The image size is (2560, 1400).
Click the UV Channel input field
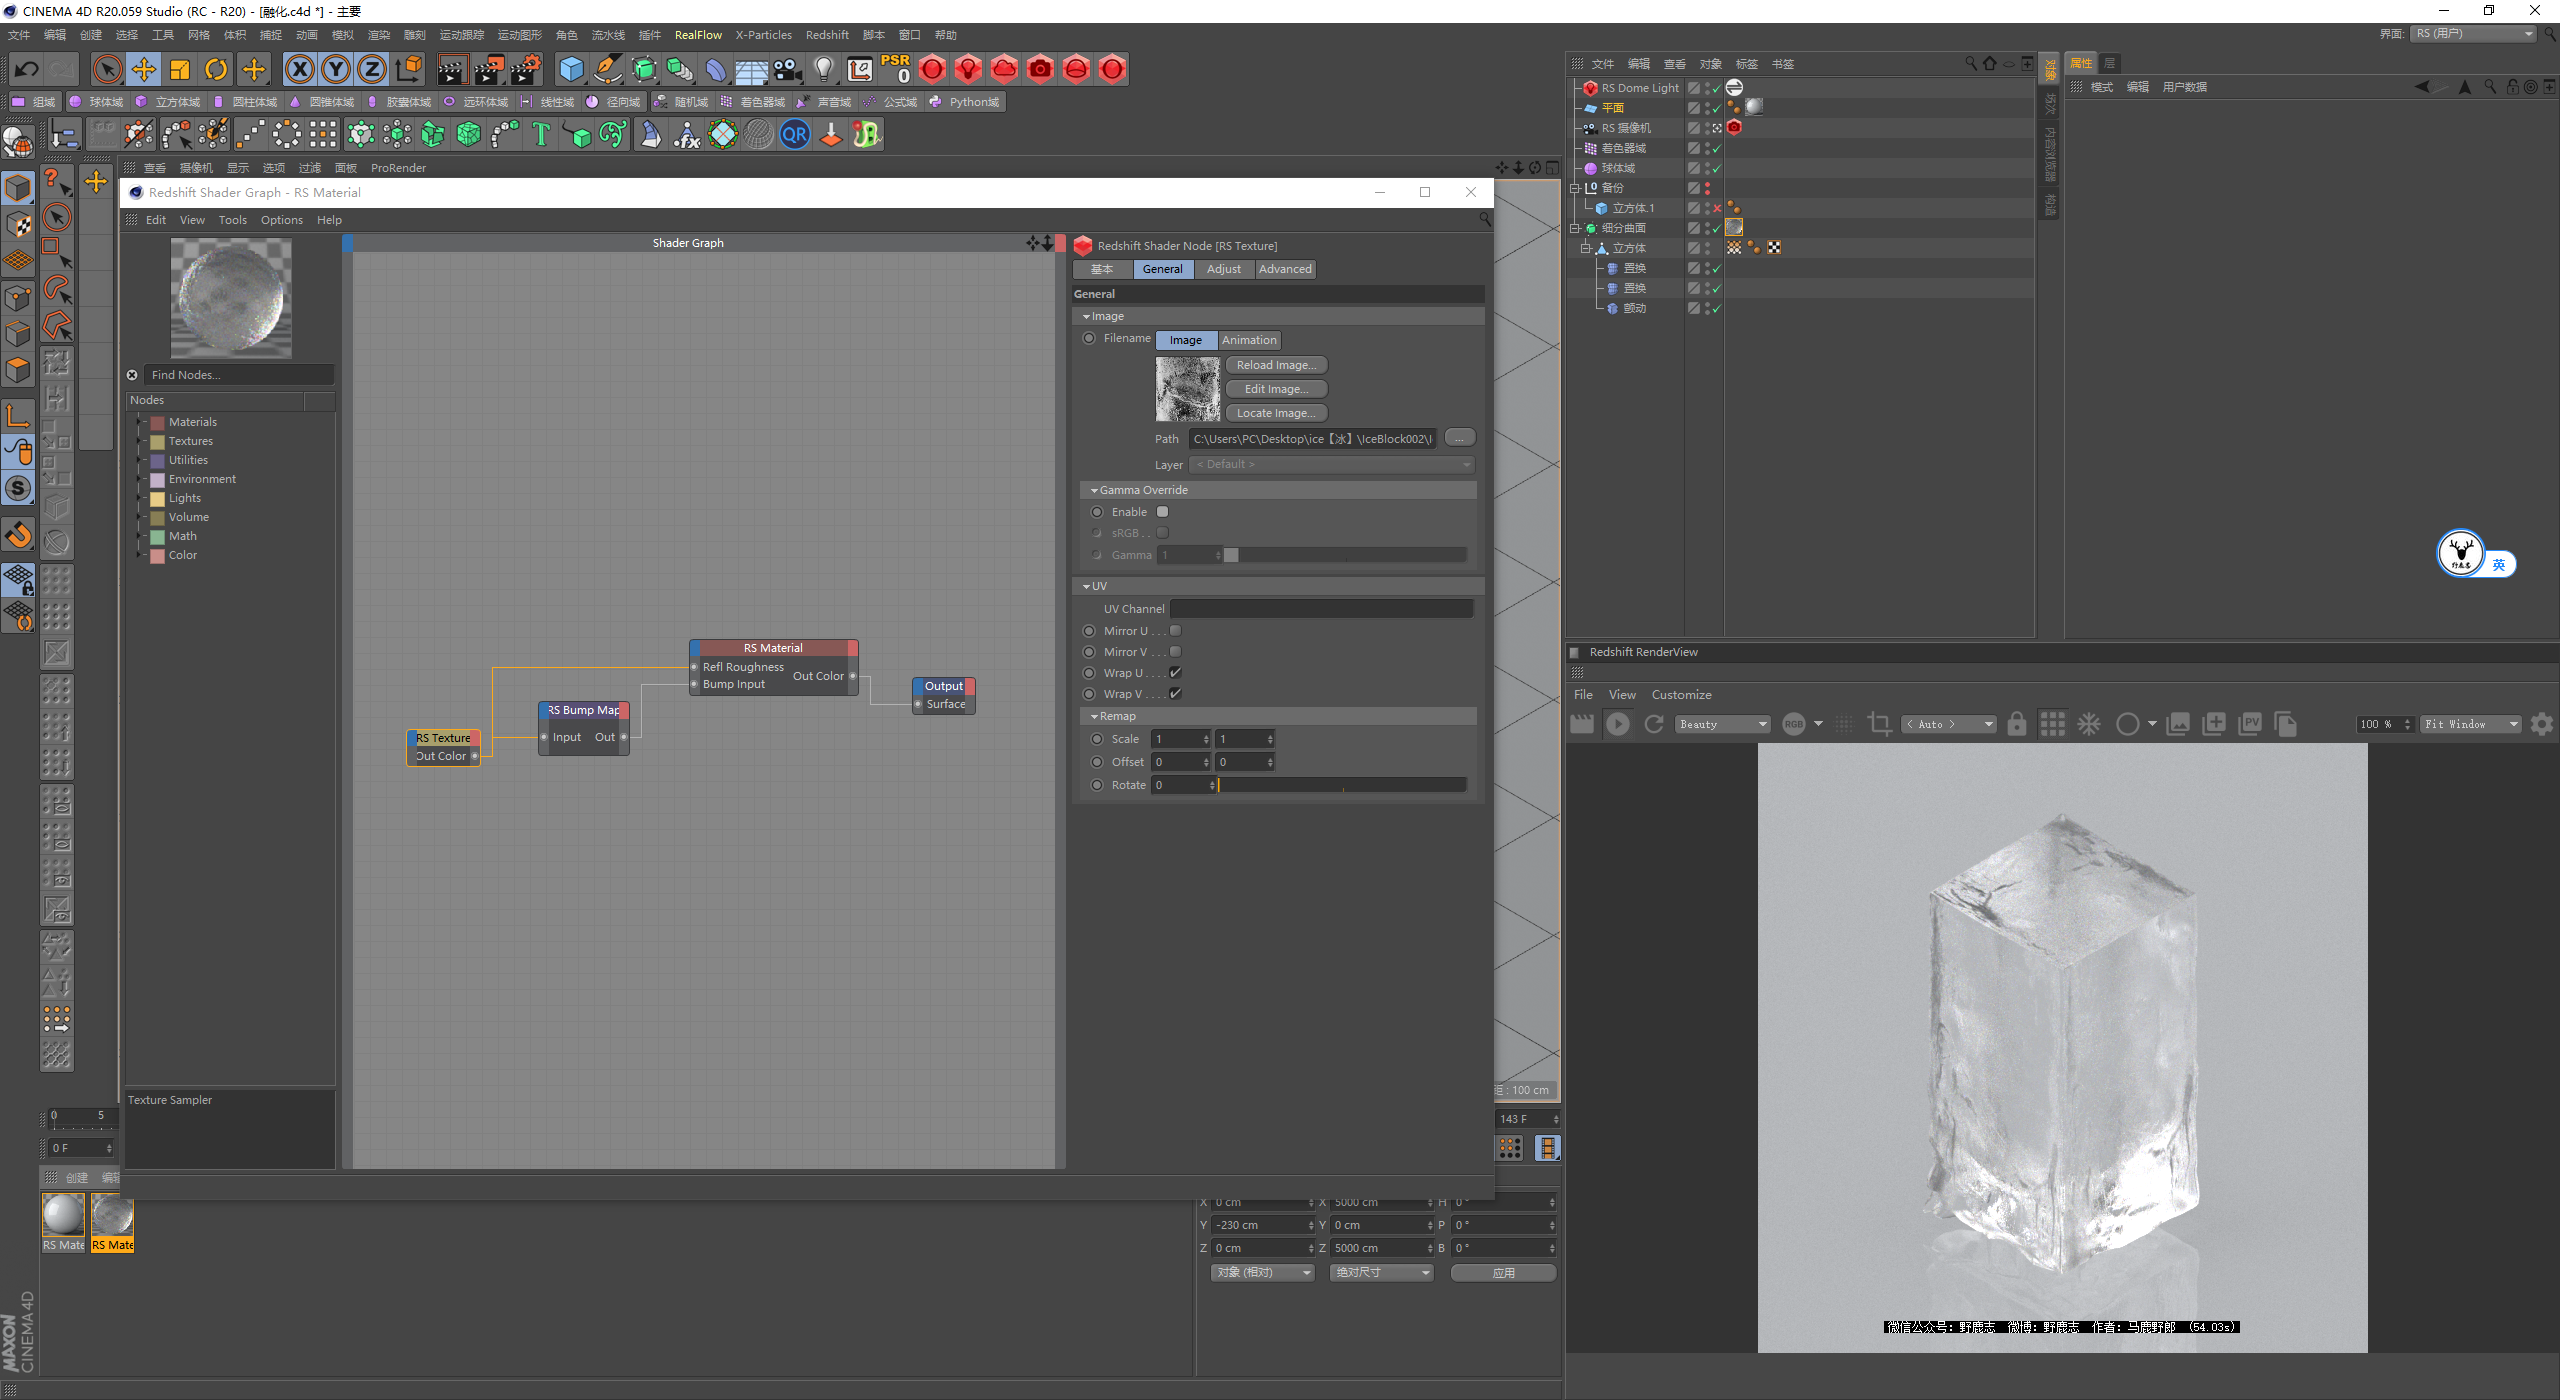(x=1322, y=608)
